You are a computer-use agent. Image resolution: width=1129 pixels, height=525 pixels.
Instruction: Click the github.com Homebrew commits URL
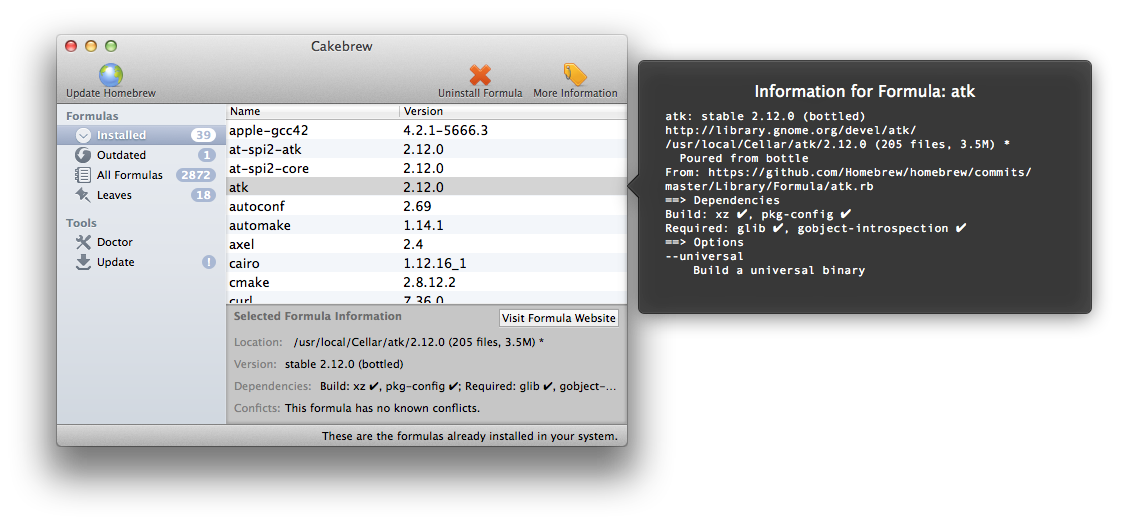click(x=848, y=179)
